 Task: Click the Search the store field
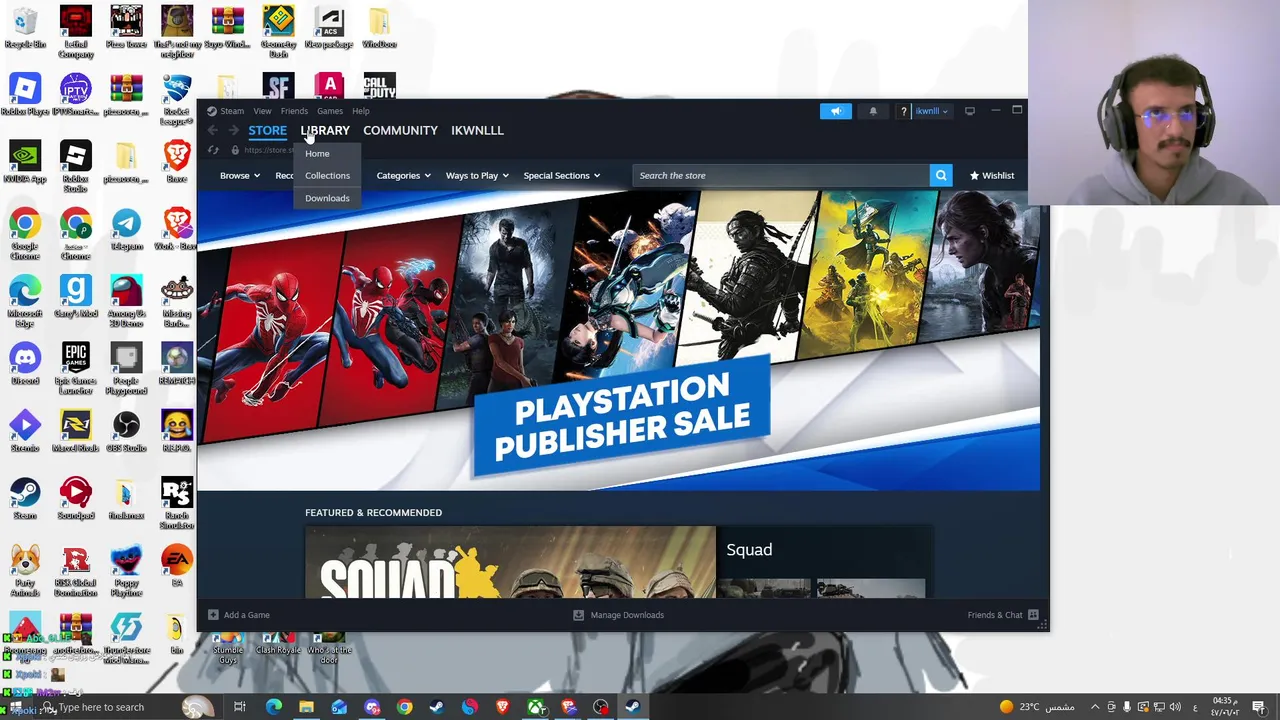pyautogui.click(x=781, y=175)
